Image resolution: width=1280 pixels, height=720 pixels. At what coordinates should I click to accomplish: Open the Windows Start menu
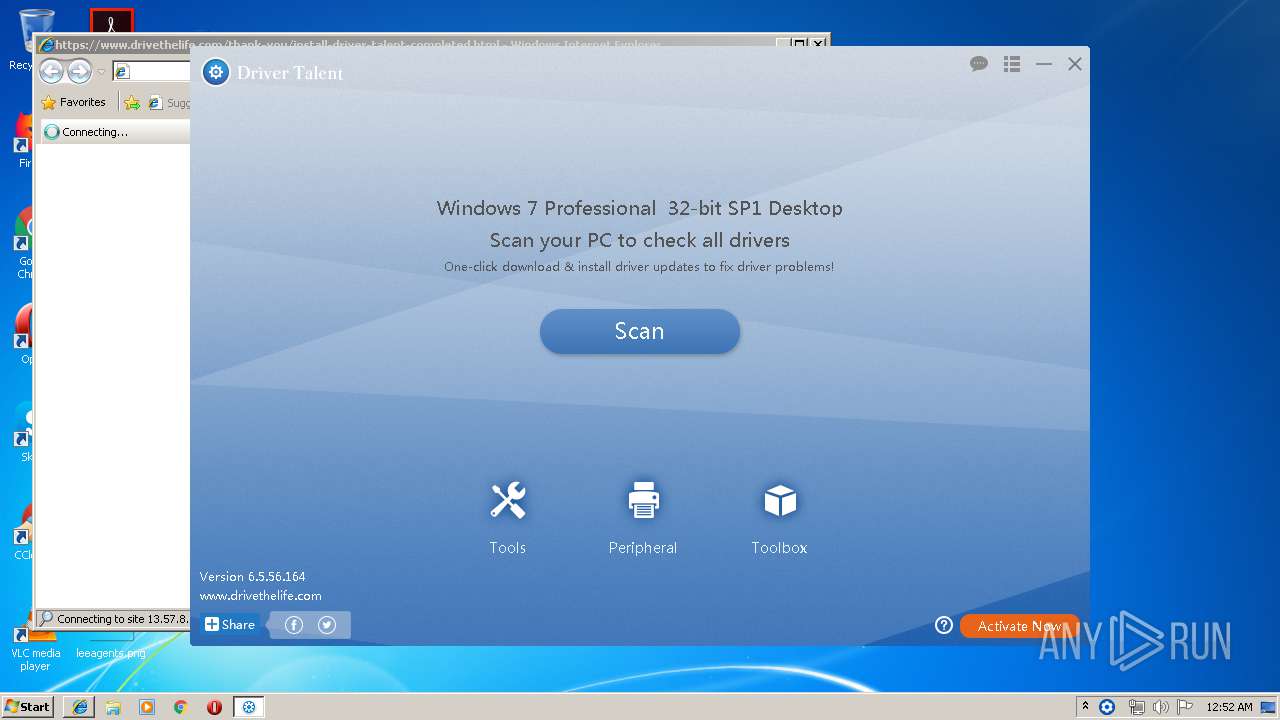click(x=28, y=707)
